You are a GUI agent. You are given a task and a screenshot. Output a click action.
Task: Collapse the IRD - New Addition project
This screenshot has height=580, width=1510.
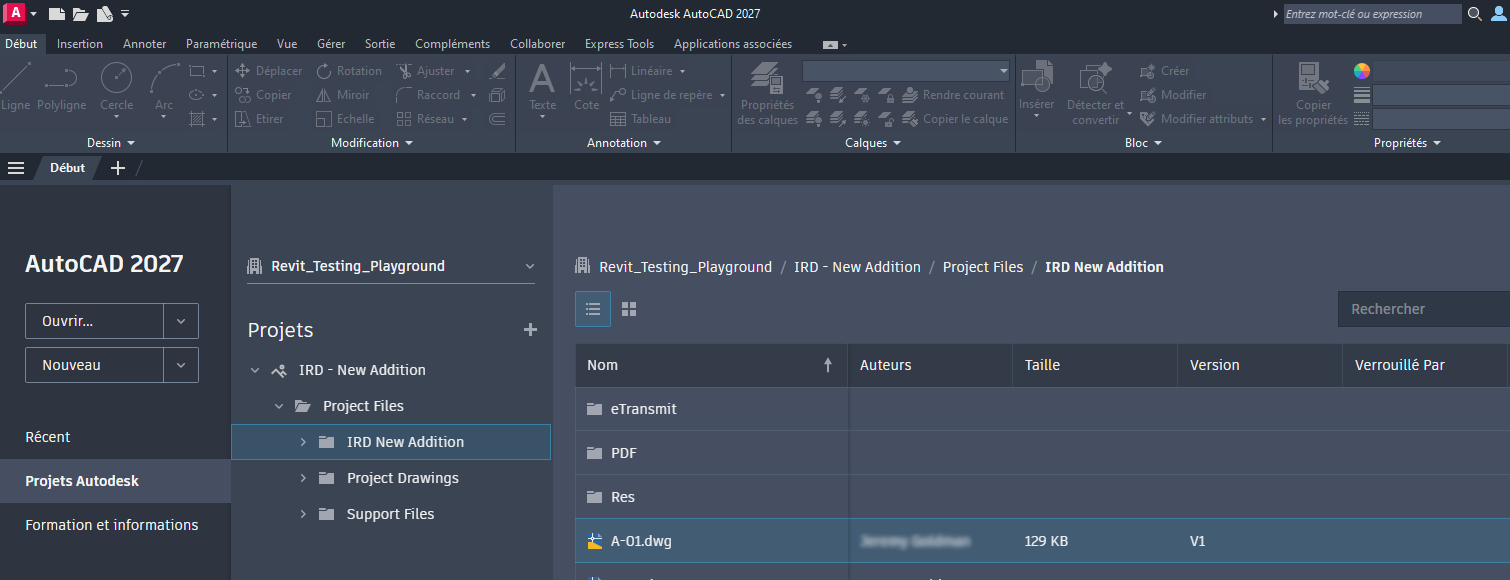pyautogui.click(x=255, y=370)
